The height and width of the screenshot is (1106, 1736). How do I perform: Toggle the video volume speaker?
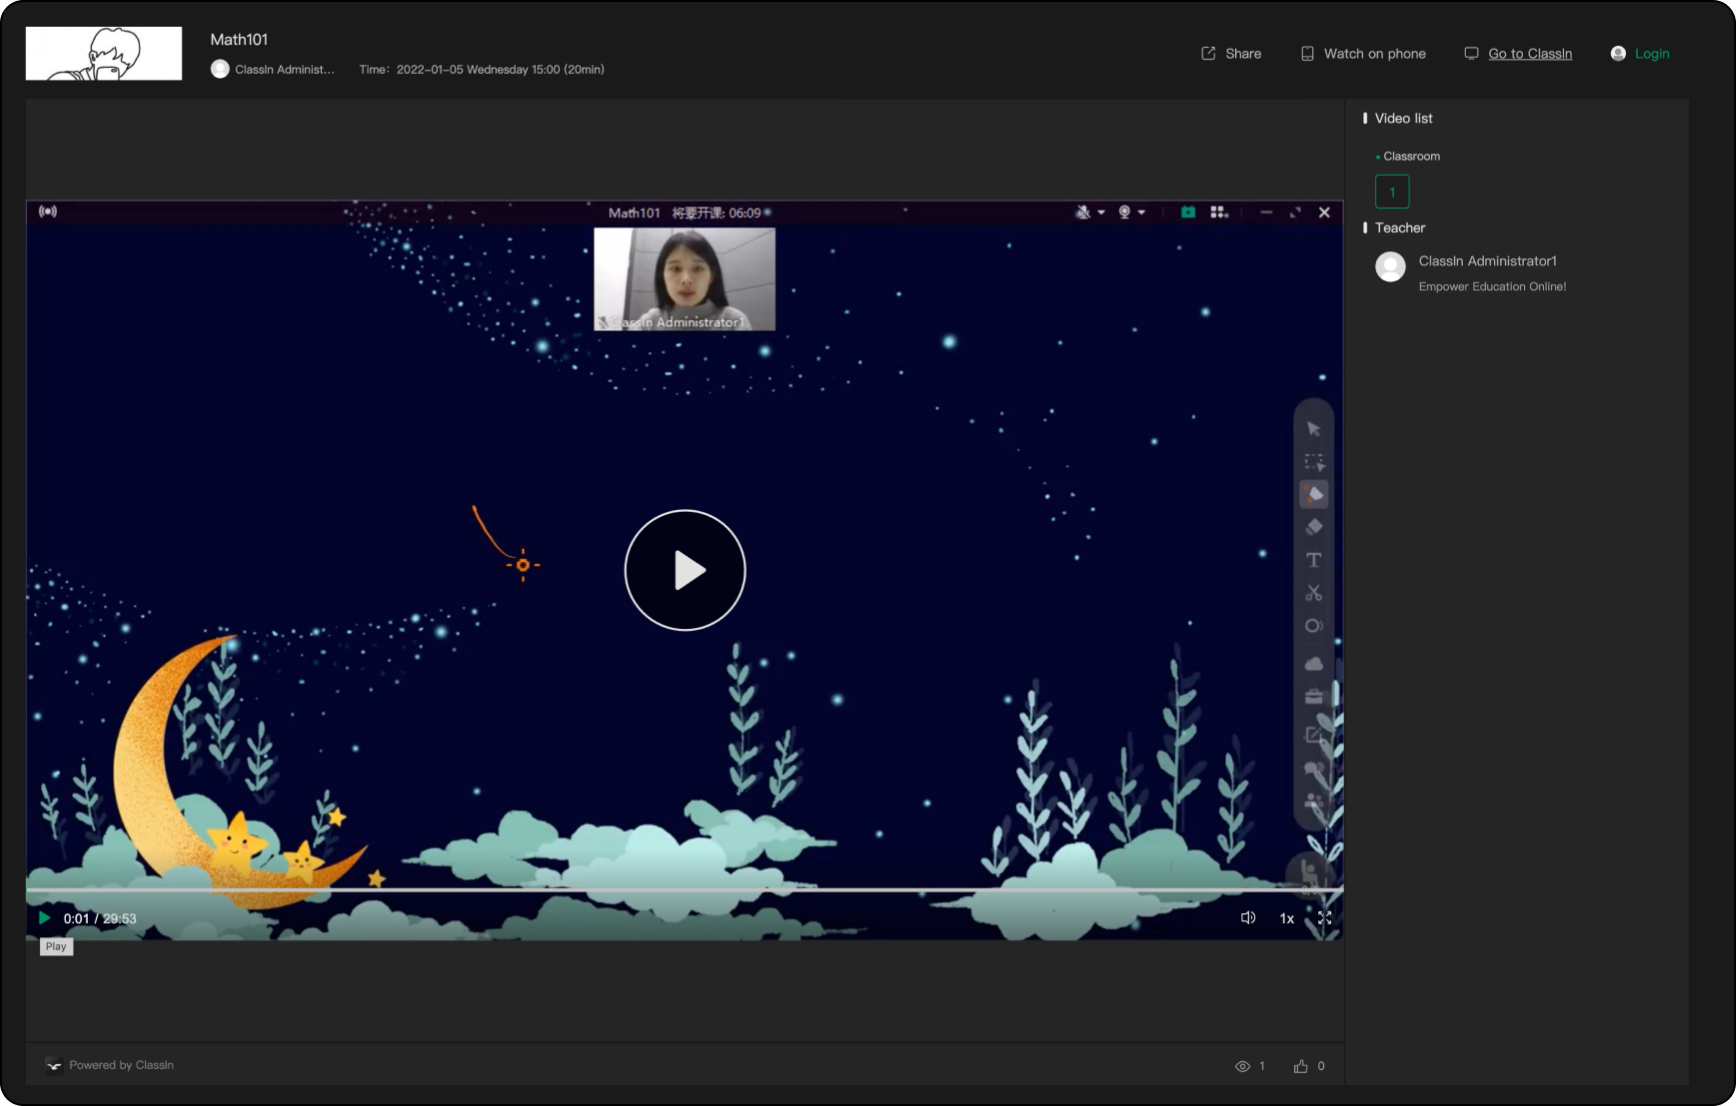[x=1247, y=918]
